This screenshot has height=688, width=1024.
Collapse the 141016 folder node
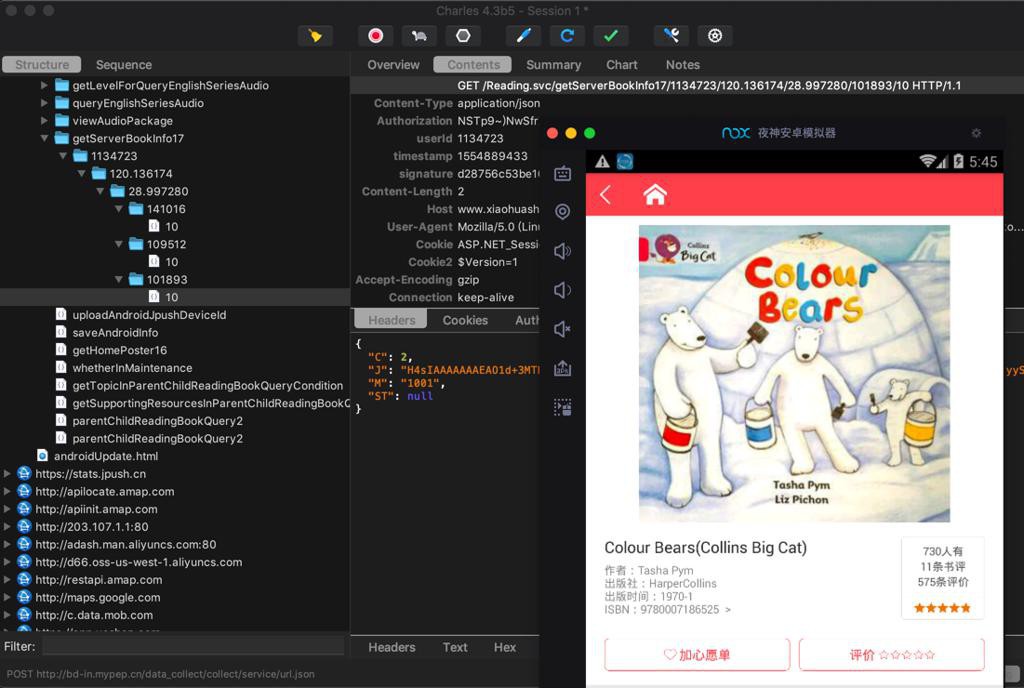[118, 209]
